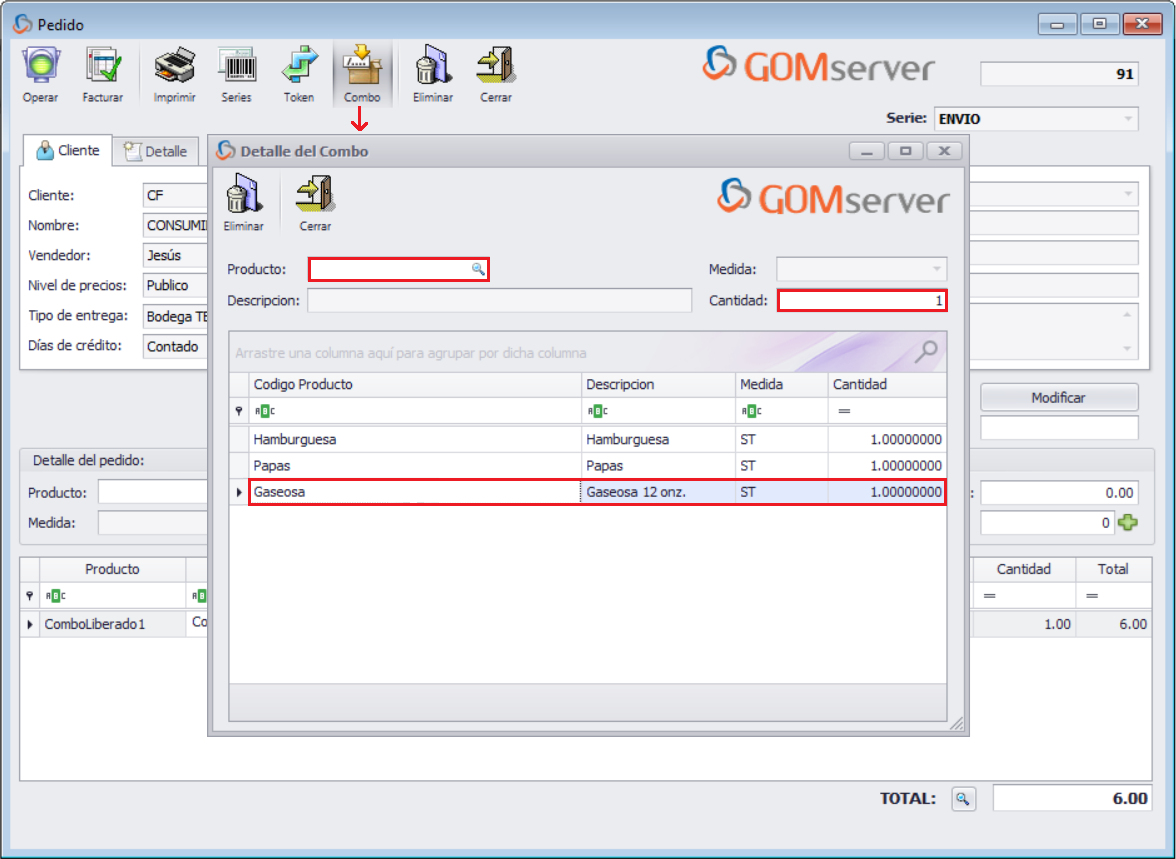The width and height of the screenshot is (1176, 859).
Task: Open the Medida dropdown in the combo dialog
Action: pyautogui.click(x=936, y=268)
